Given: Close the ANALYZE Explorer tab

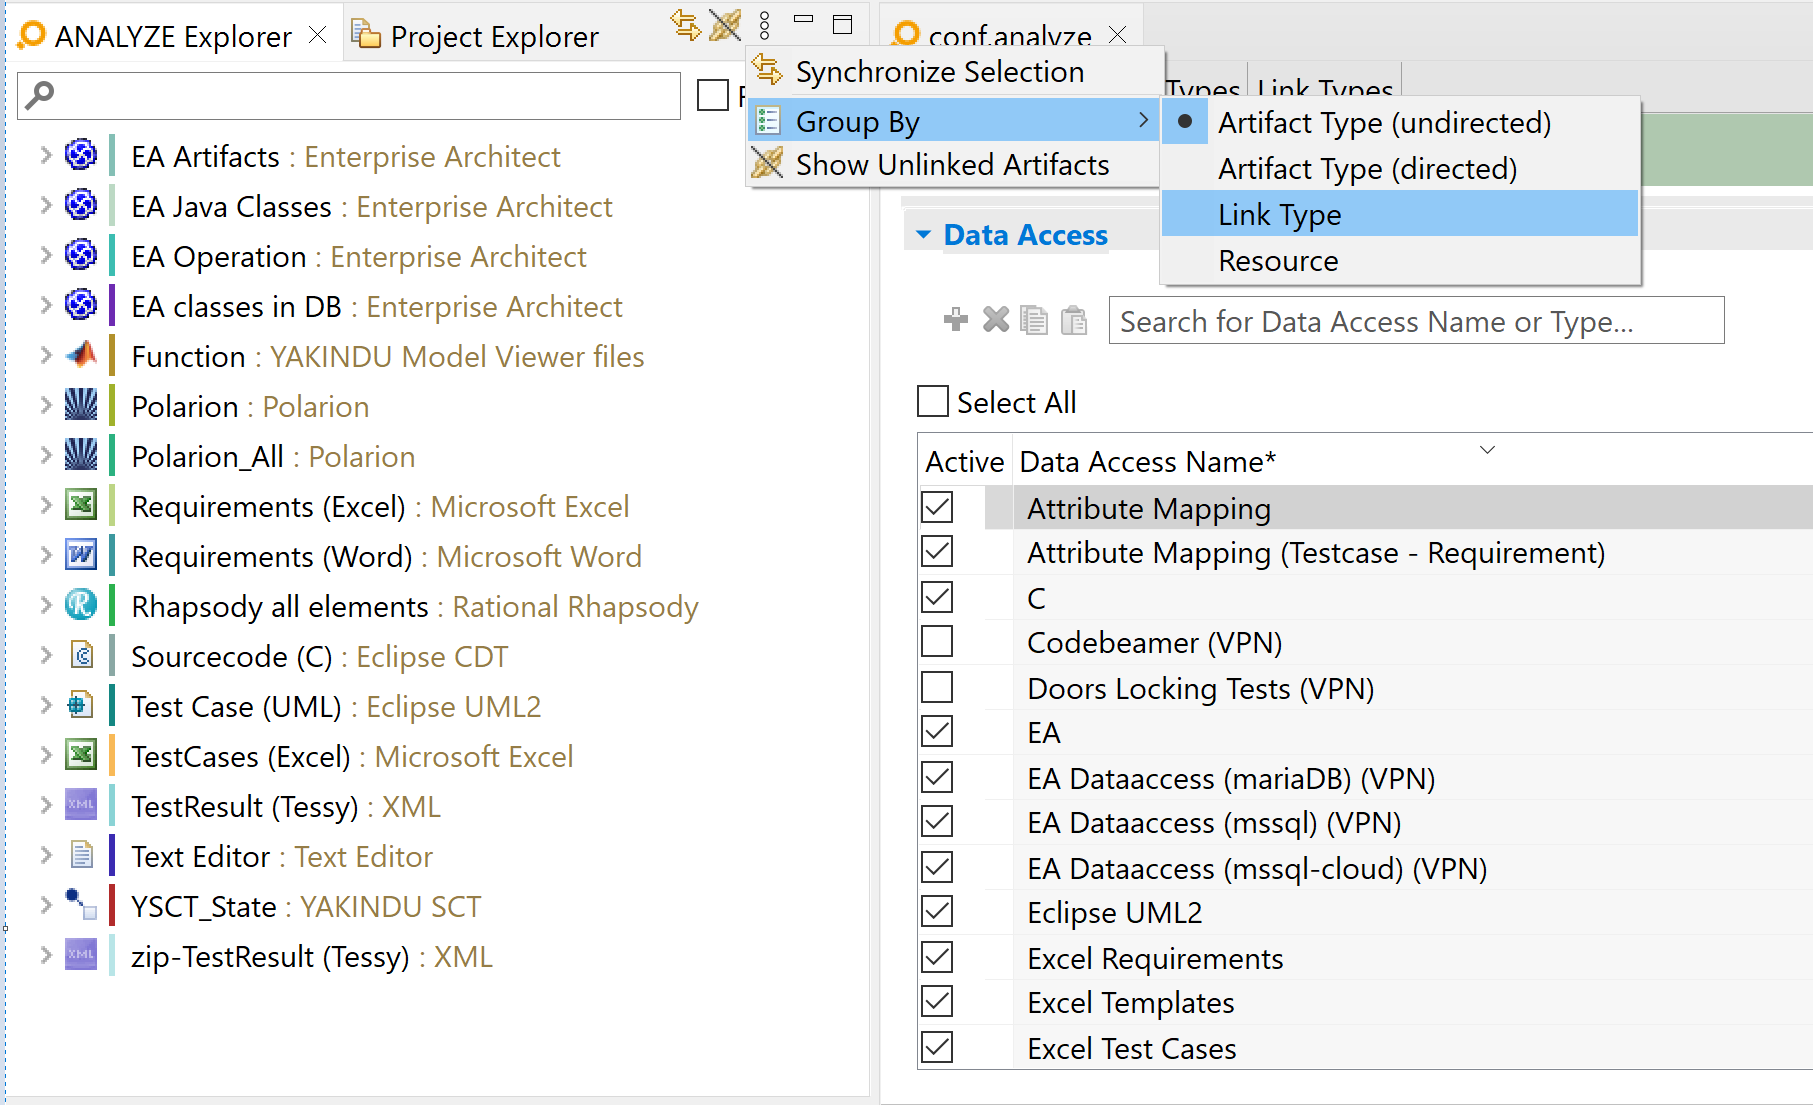Looking at the screenshot, I should point(318,35).
